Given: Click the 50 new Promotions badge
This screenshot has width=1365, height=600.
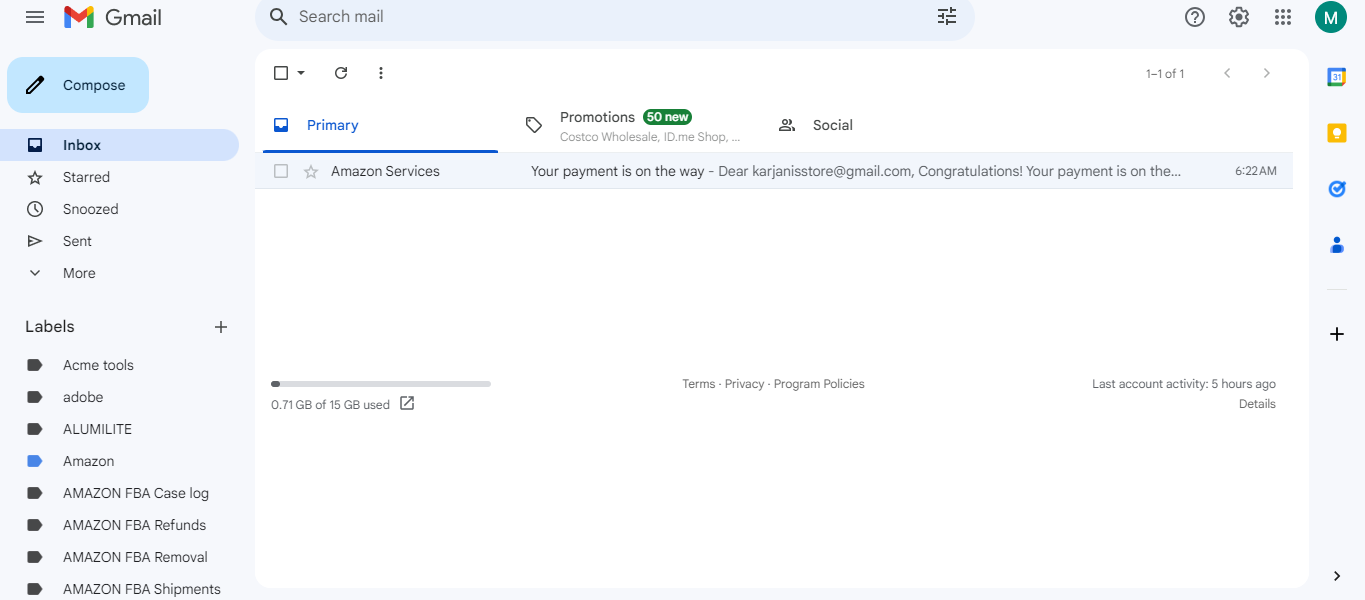Looking at the screenshot, I should pos(667,117).
